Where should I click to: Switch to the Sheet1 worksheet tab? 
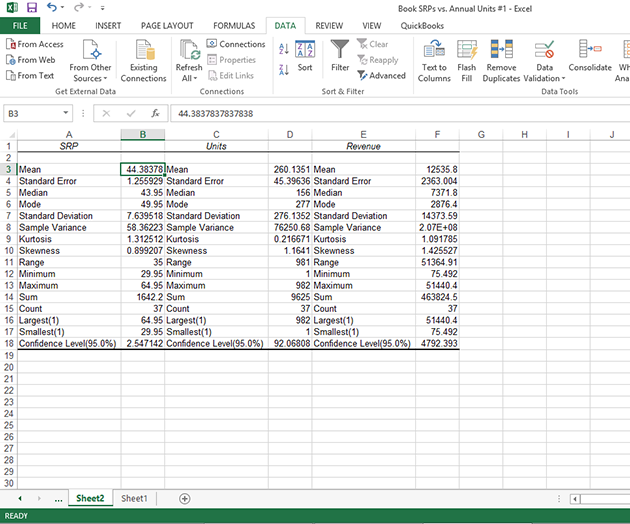[134, 498]
